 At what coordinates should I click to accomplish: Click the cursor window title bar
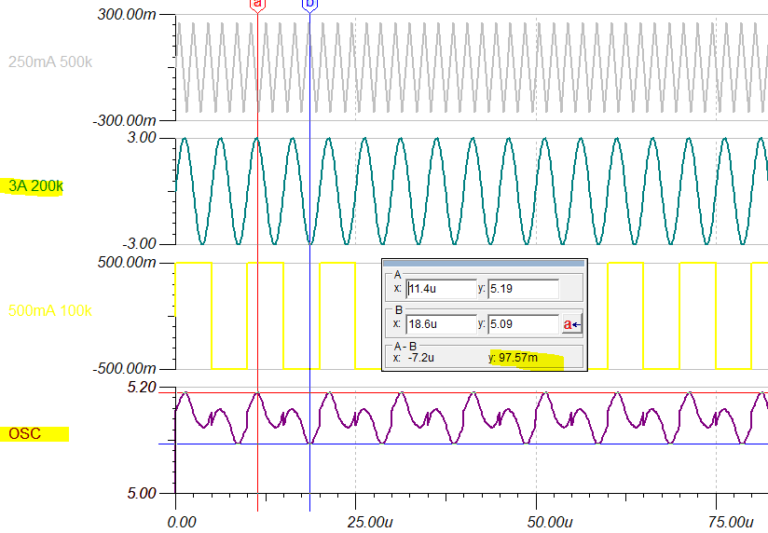point(484,263)
